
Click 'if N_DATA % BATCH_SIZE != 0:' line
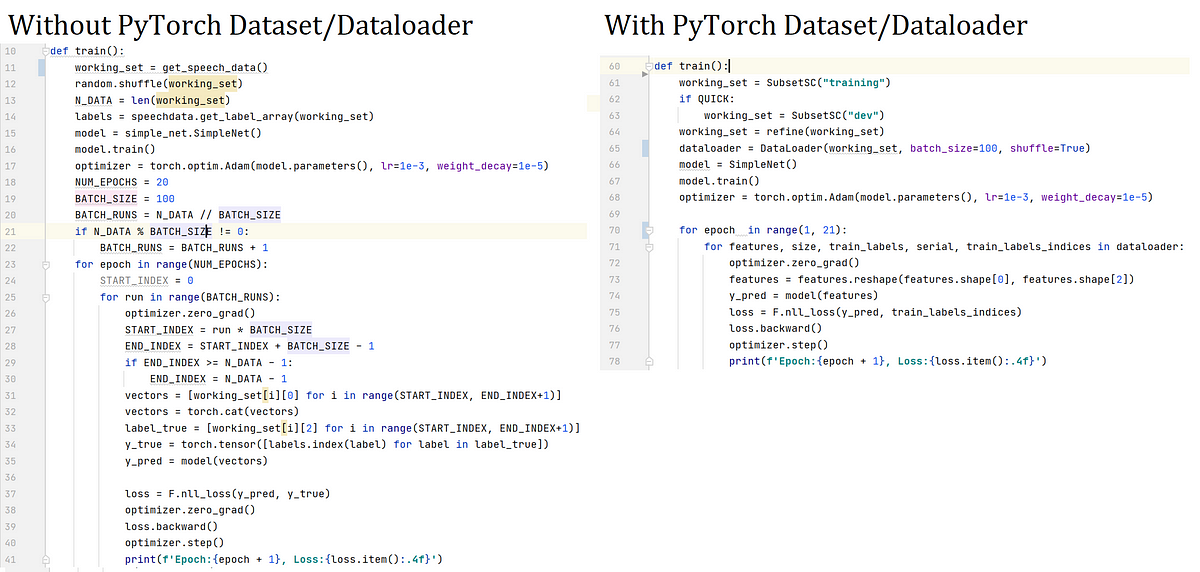[x=162, y=231]
